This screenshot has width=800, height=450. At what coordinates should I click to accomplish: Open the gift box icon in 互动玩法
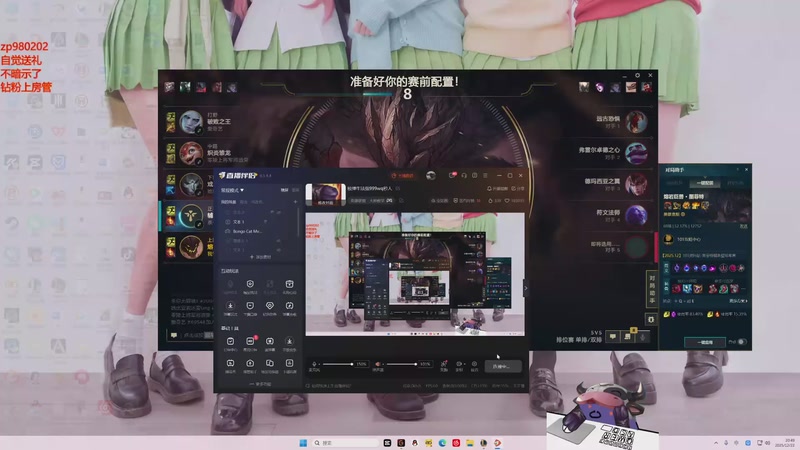pos(289,284)
